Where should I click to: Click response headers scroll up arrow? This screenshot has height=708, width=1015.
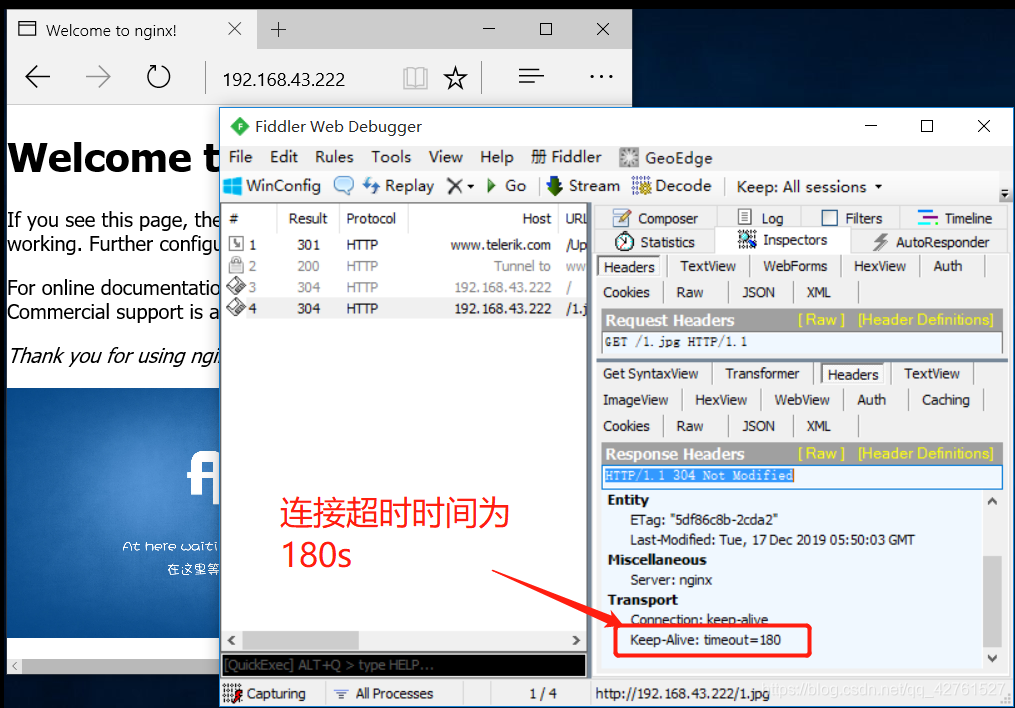pyautogui.click(x=992, y=501)
